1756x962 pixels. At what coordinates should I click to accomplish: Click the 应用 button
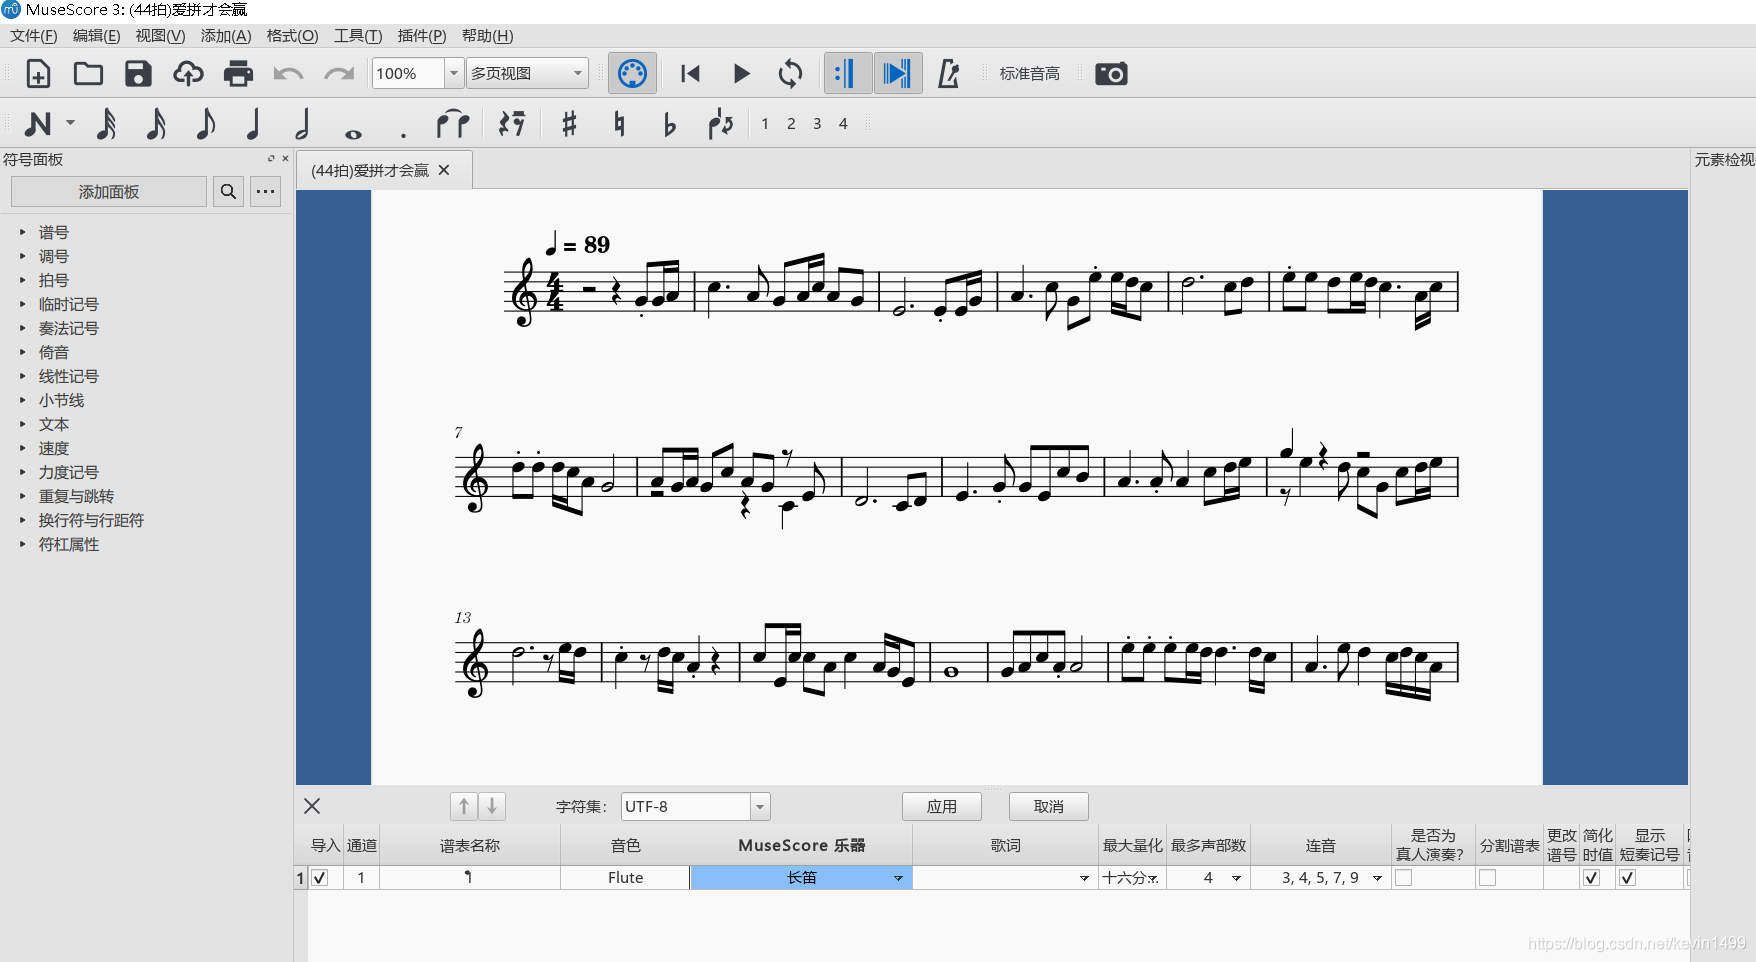(x=941, y=806)
